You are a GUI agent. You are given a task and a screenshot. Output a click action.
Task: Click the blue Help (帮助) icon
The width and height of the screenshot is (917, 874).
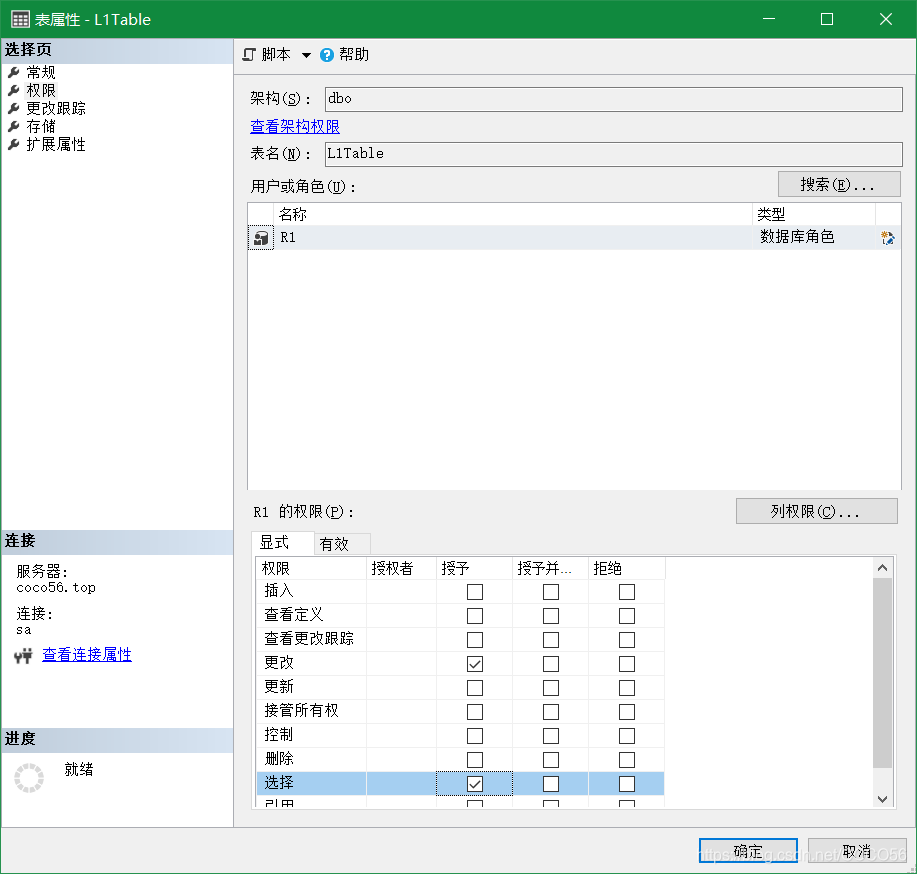[326, 55]
